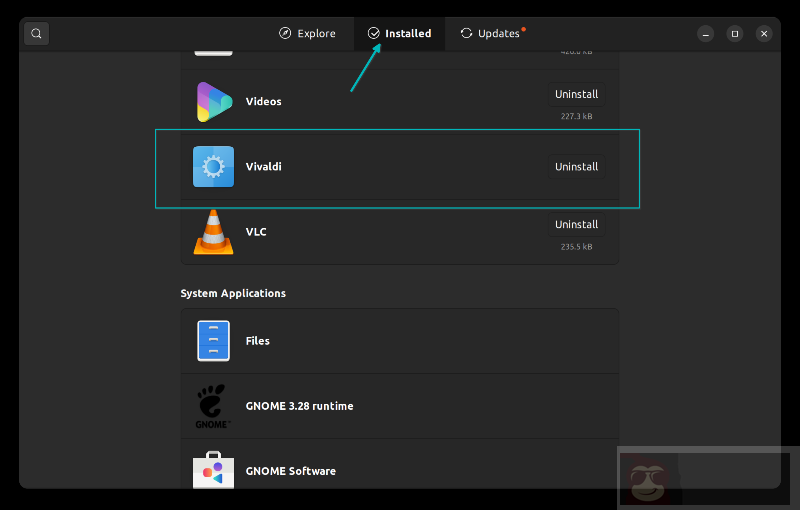Click the compass icon beside Explore
The width and height of the screenshot is (800, 510).
point(285,33)
